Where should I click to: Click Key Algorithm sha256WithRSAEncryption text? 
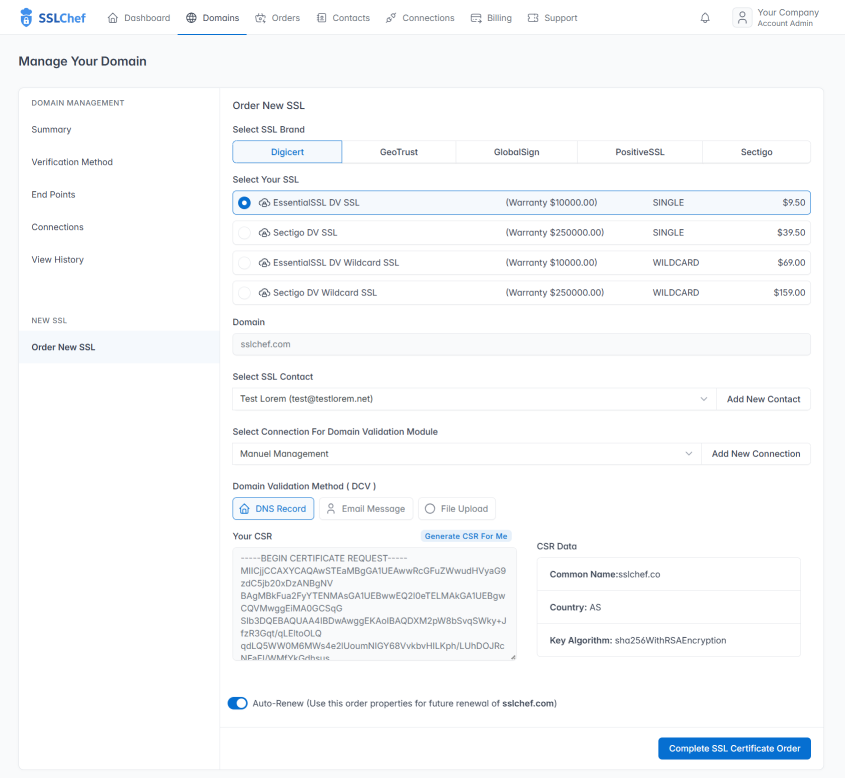[x=638, y=640]
